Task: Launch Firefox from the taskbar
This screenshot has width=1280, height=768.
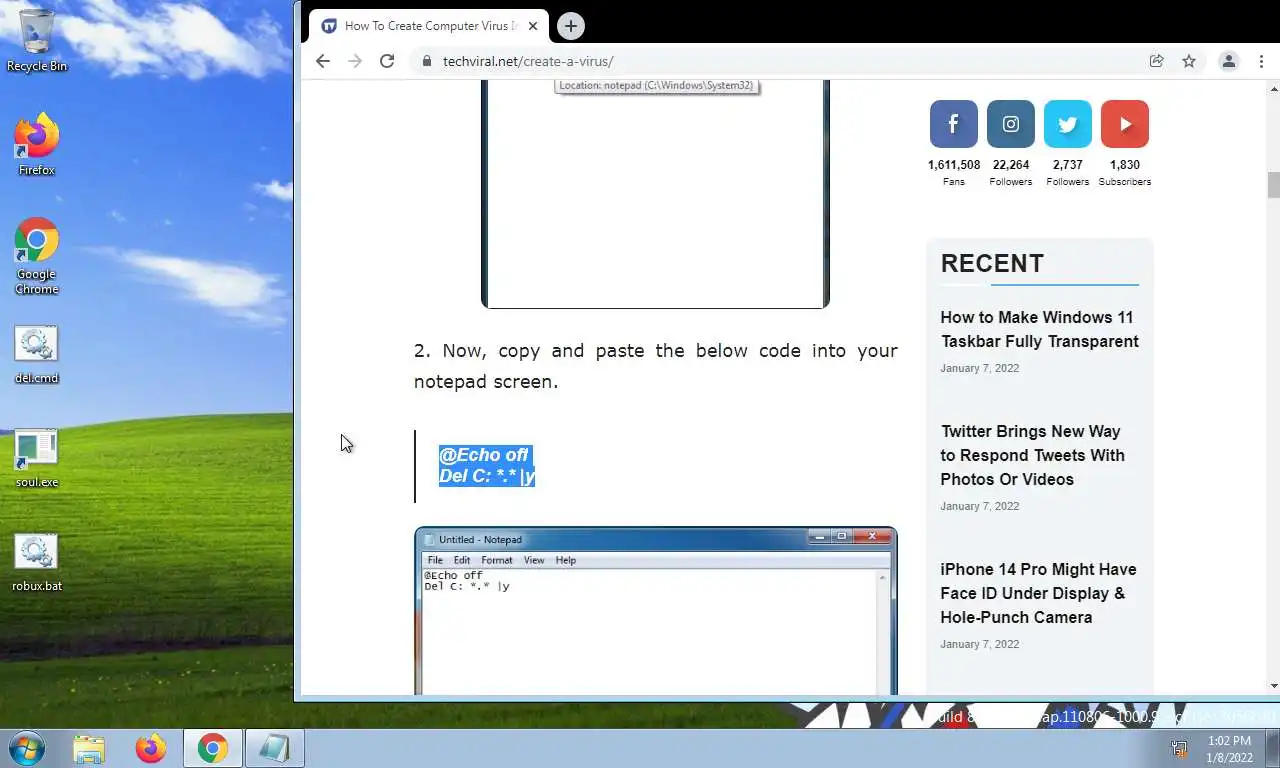Action: 151,748
